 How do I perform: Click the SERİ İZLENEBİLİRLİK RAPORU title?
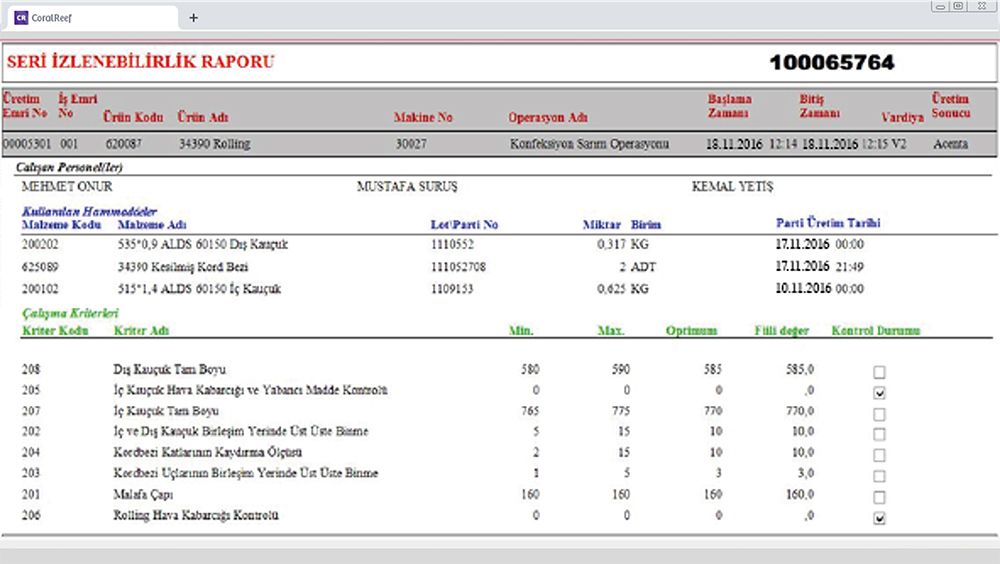tap(140, 63)
